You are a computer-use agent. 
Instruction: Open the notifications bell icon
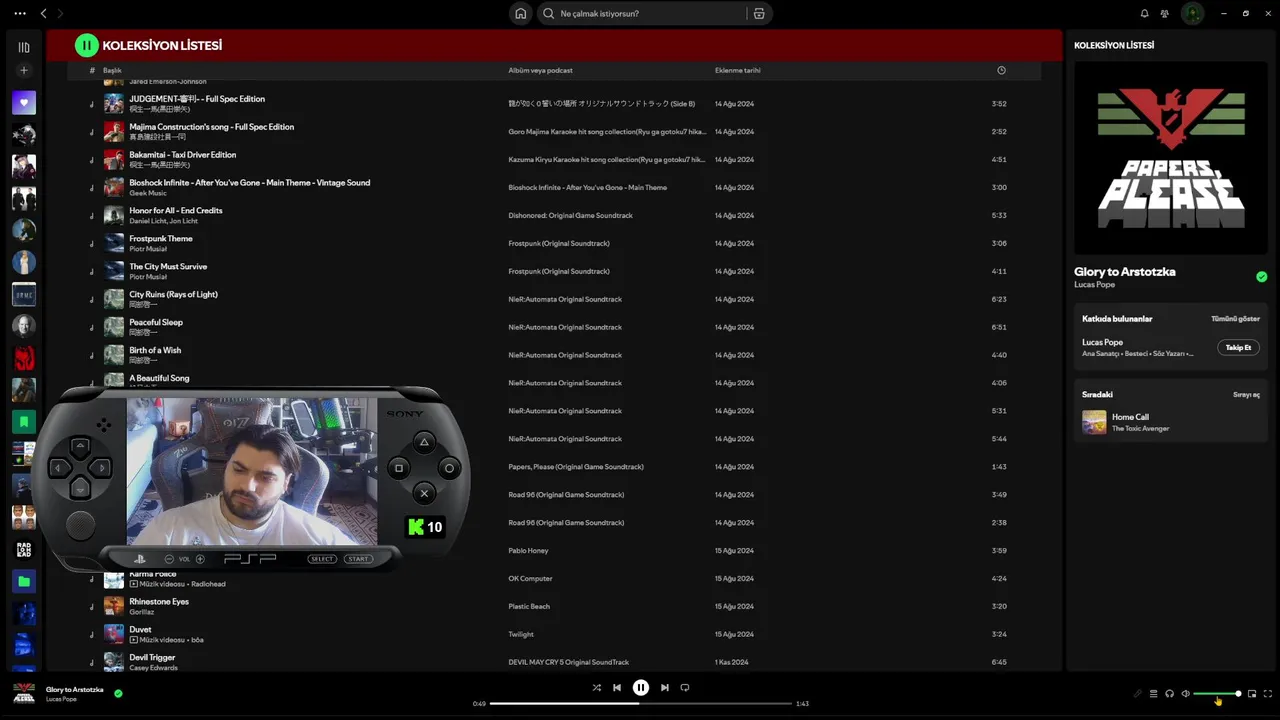pyautogui.click(x=1145, y=13)
